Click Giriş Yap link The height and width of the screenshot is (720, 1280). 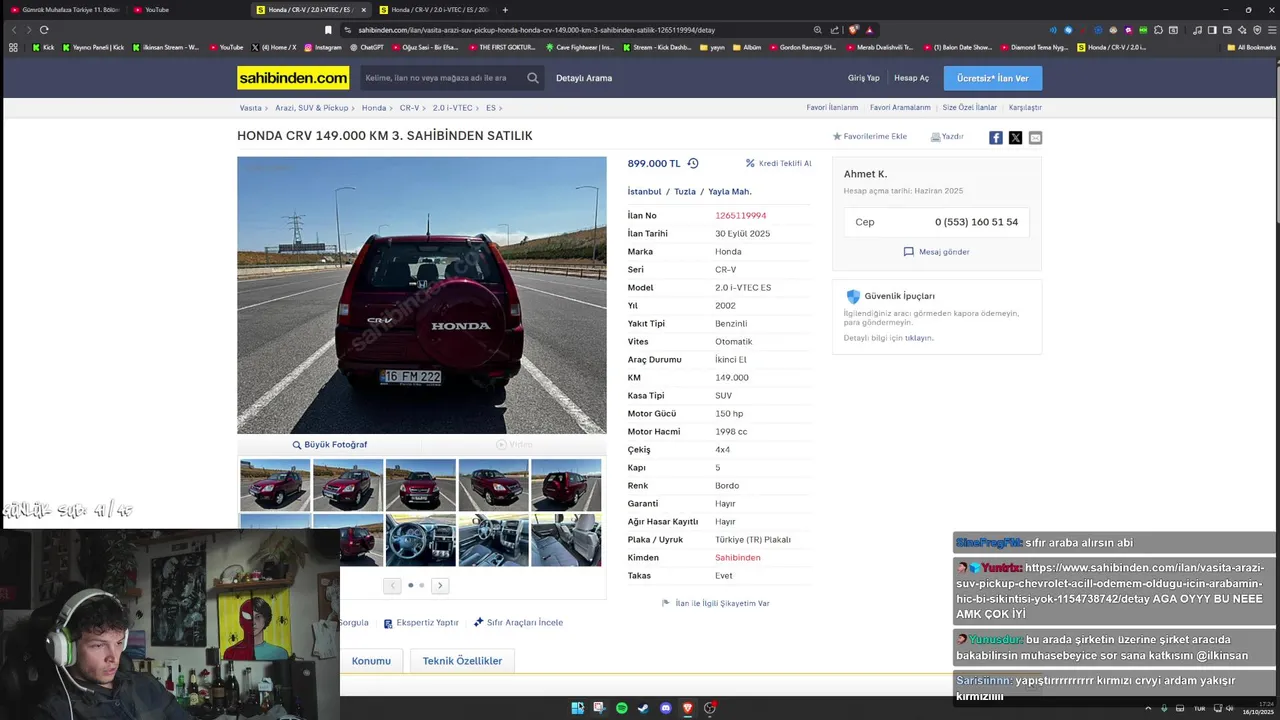coord(864,78)
